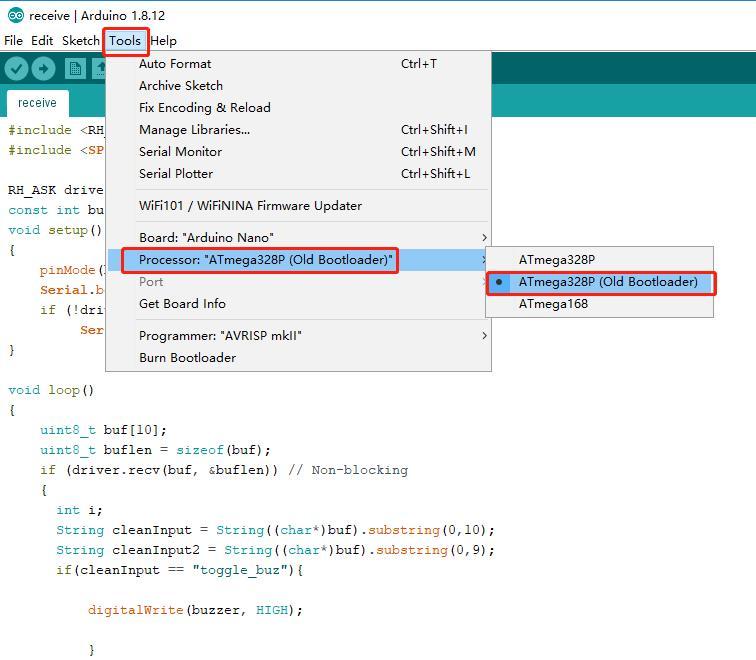Open the Serial Monitor
The width and height of the screenshot is (756, 660).
(x=298, y=152)
